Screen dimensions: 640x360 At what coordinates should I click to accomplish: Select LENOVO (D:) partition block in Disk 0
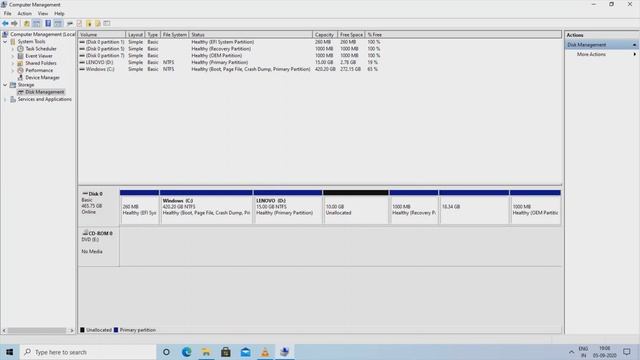[x=288, y=207]
